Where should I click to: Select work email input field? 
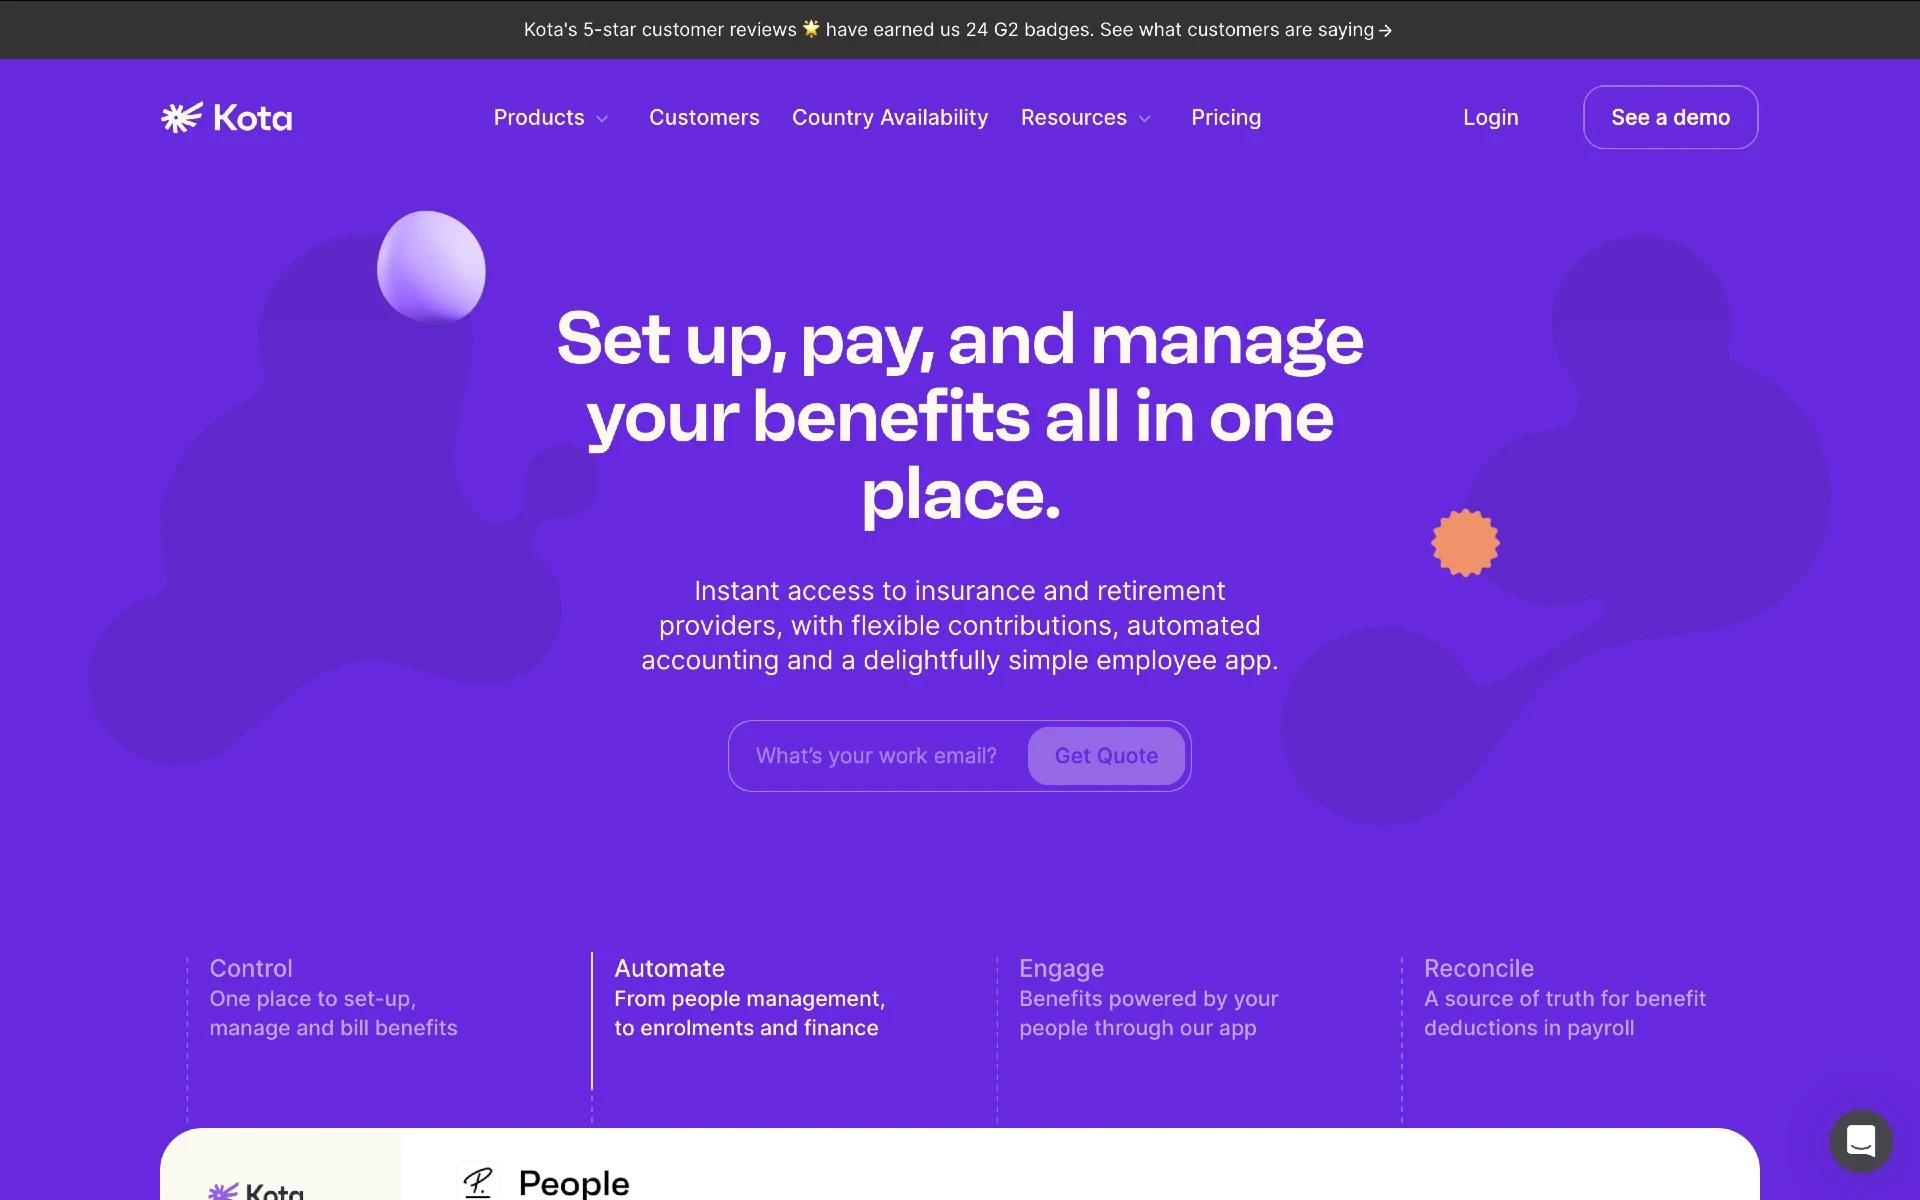tap(875, 755)
